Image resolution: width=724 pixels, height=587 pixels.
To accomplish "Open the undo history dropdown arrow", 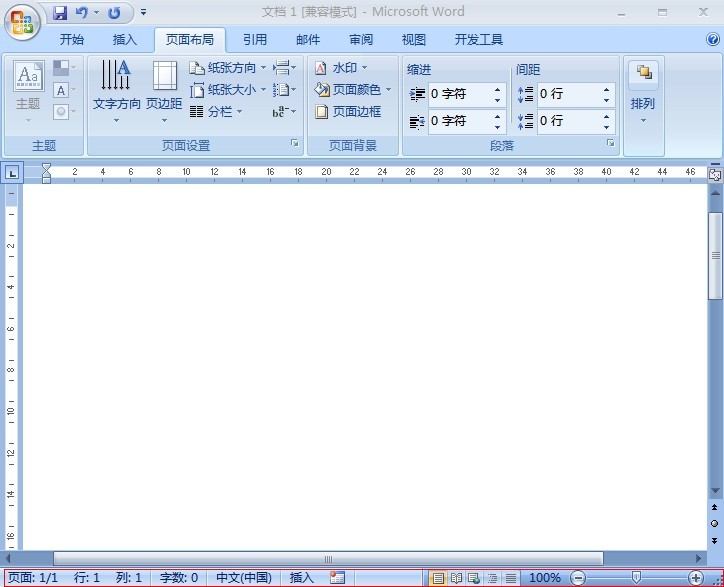I will coord(97,12).
